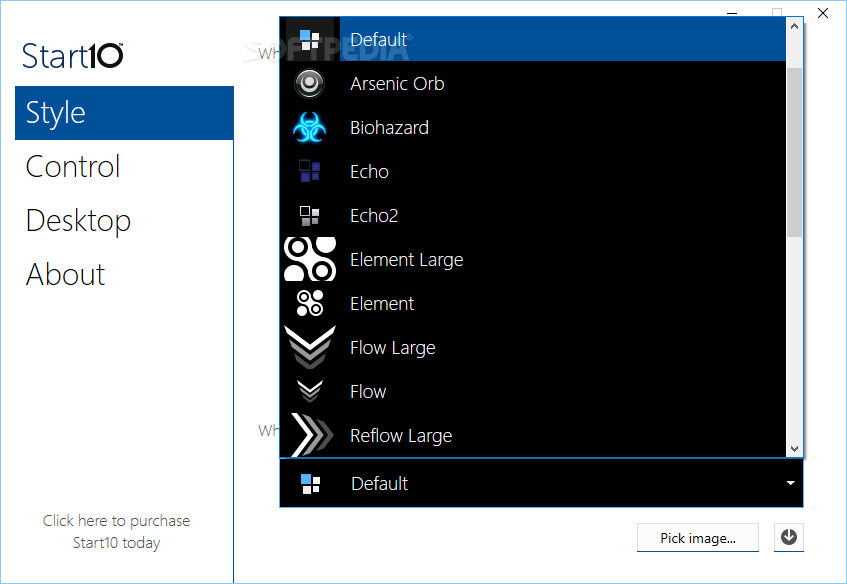Choose the Arsenic Orb list entry
This screenshot has width=847, height=584.
(x=533, y=84)
